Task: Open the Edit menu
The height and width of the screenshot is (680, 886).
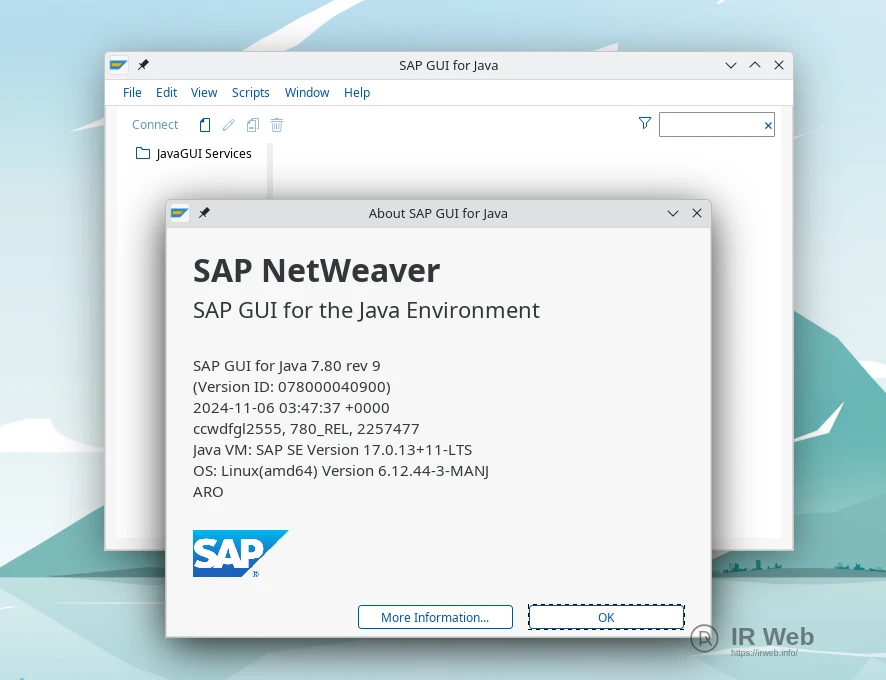Action: coord(166,93)
